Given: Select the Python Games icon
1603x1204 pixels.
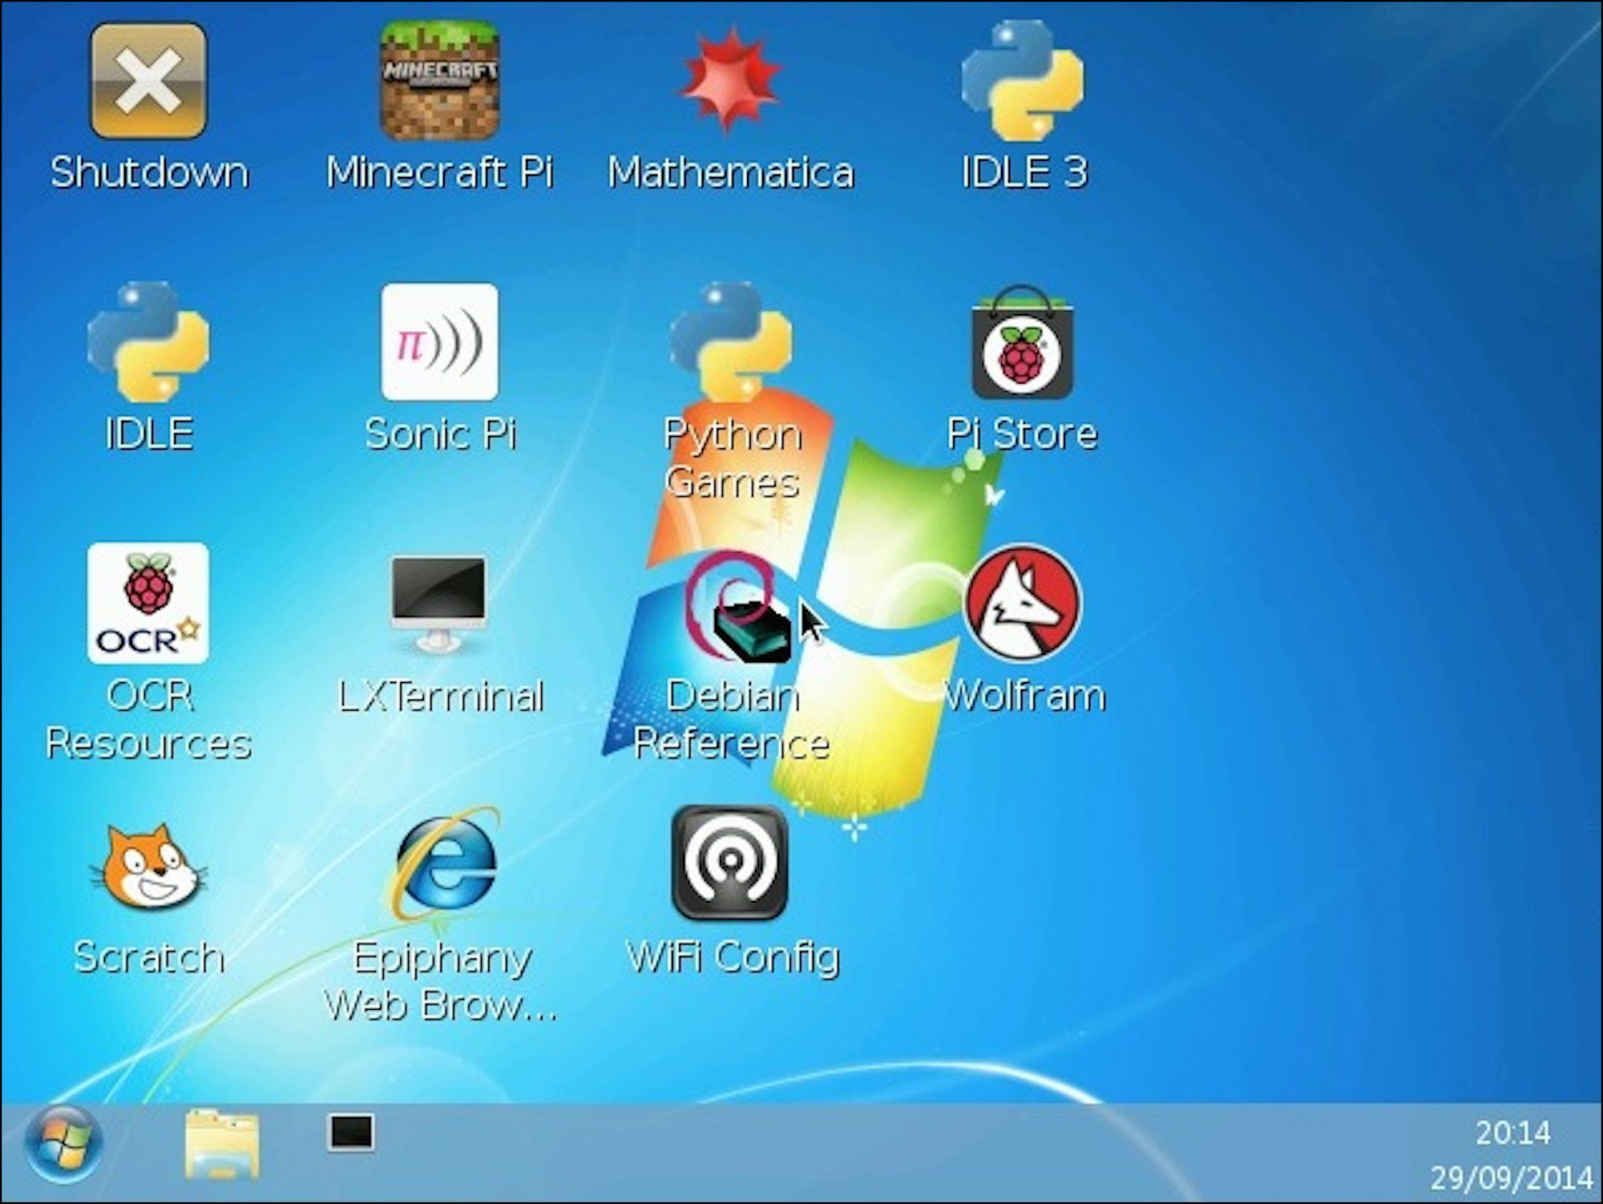Looking at the screenshot, I should (730, 342).
